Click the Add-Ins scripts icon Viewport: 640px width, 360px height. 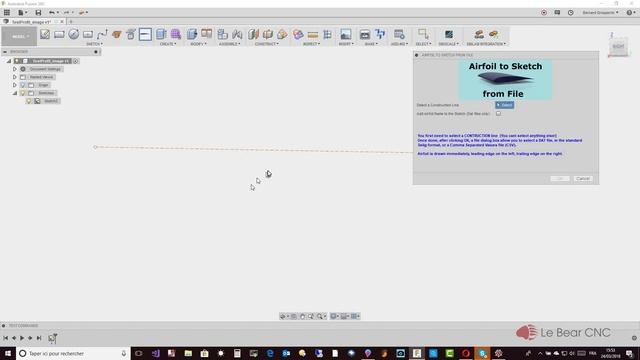[x=399, y=34]
